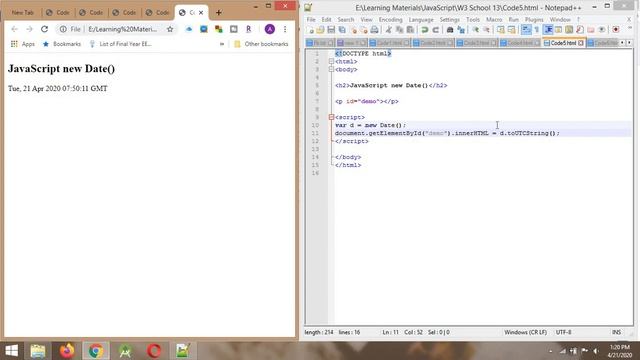Click the date text 'Tue, 21 Apr 2020'
This screenshot has height=360, width=640.
(34, 89)
